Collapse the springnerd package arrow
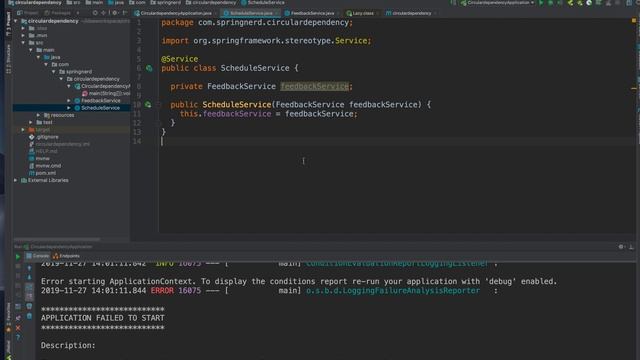The image size is (640, 360). [54, 71]
